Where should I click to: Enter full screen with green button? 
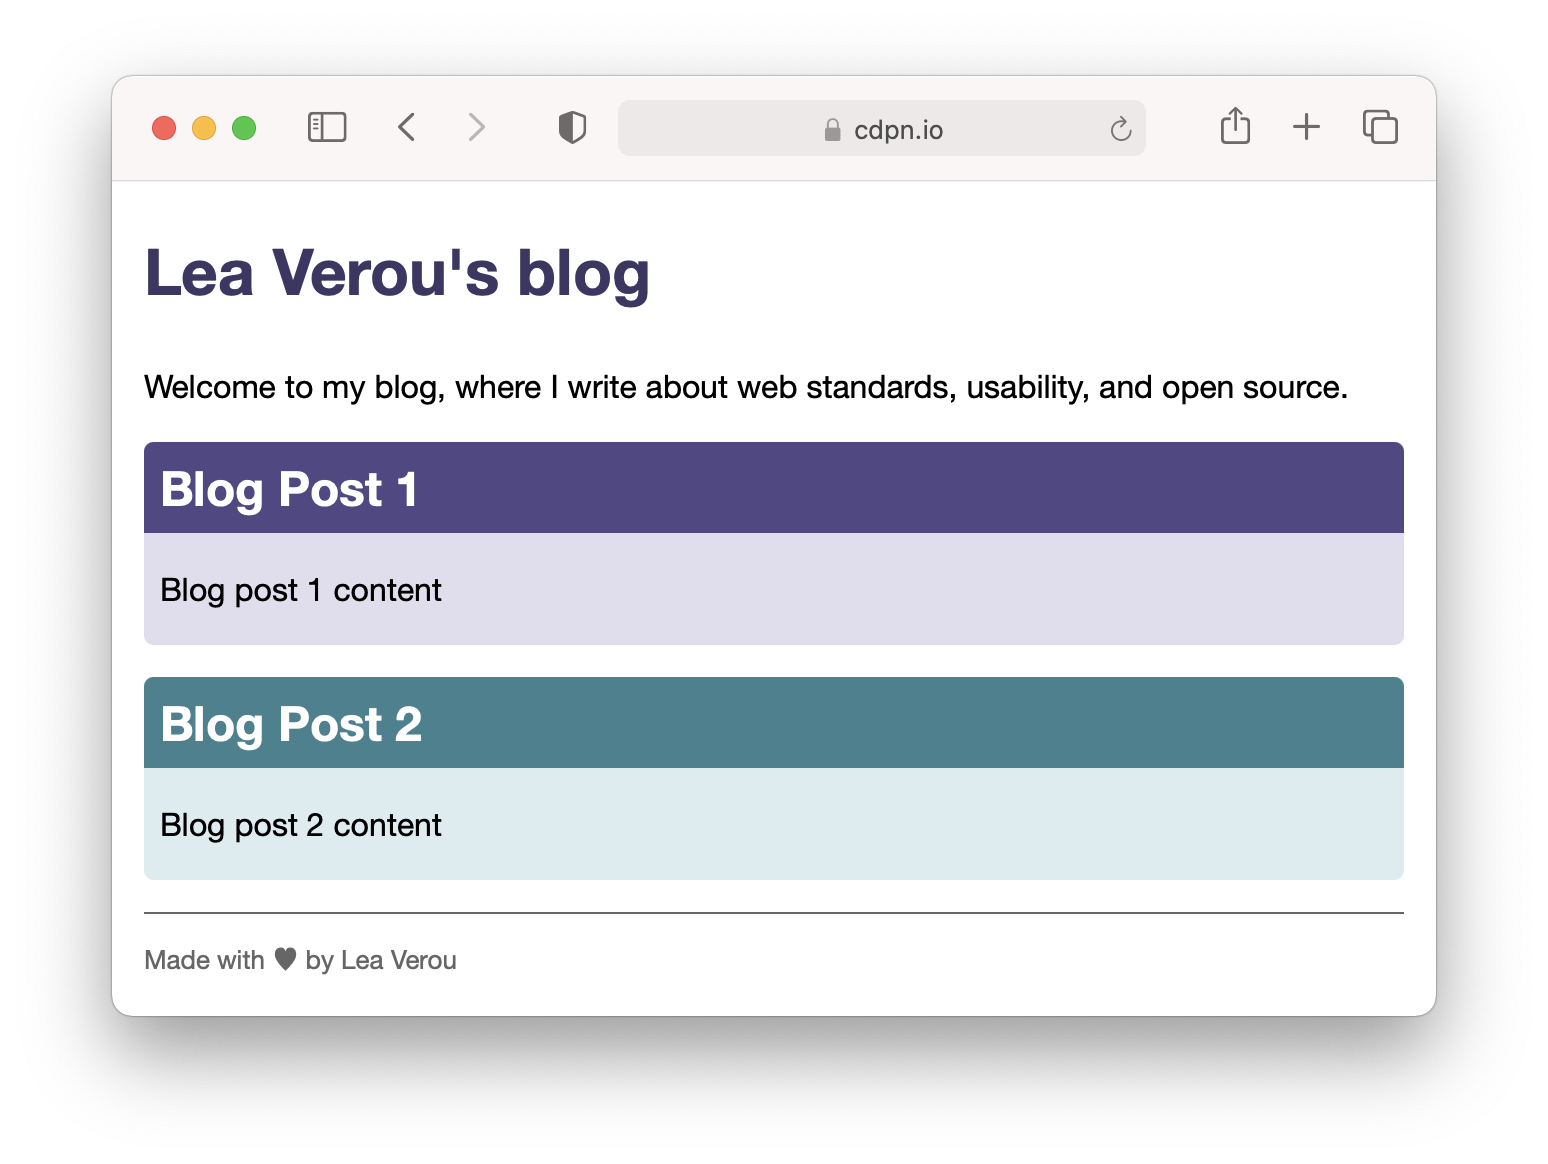pyautogui.click(x=244, y=128)
